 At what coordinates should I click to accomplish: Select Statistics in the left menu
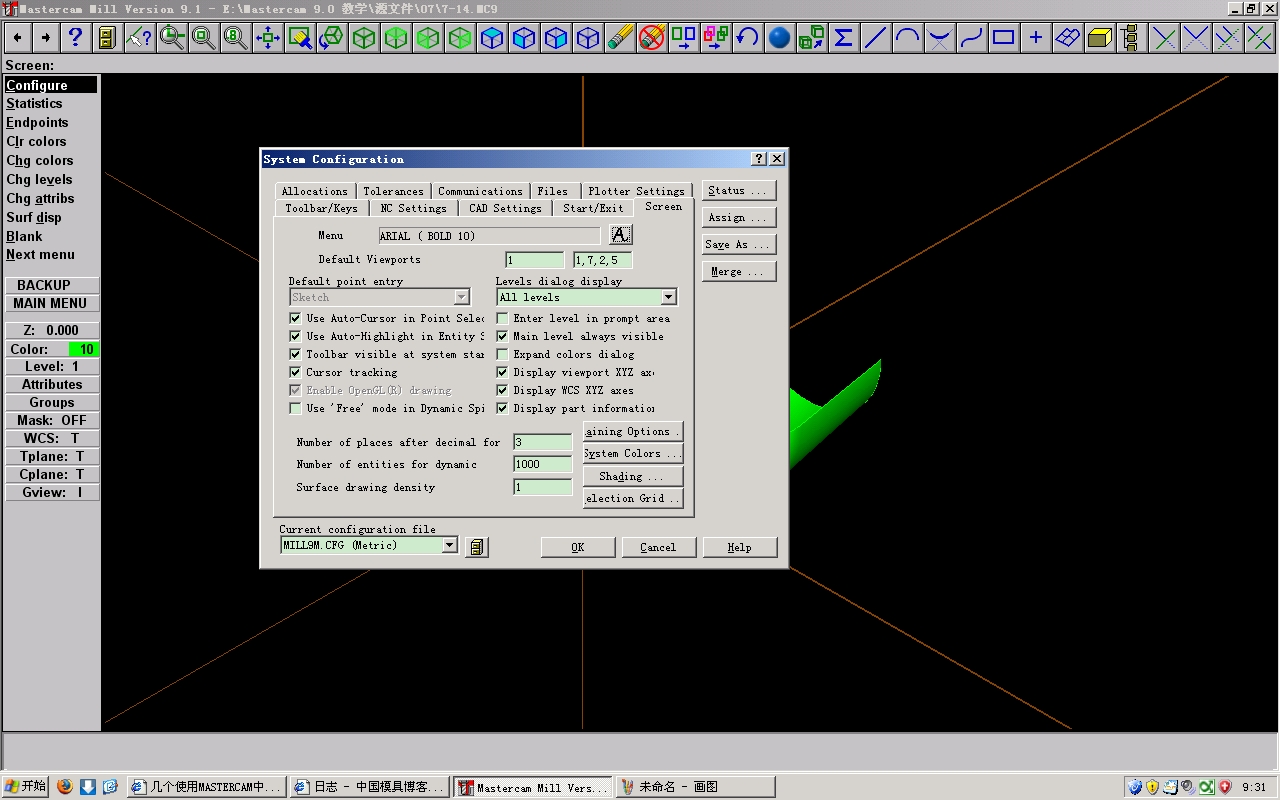[34, 104]
